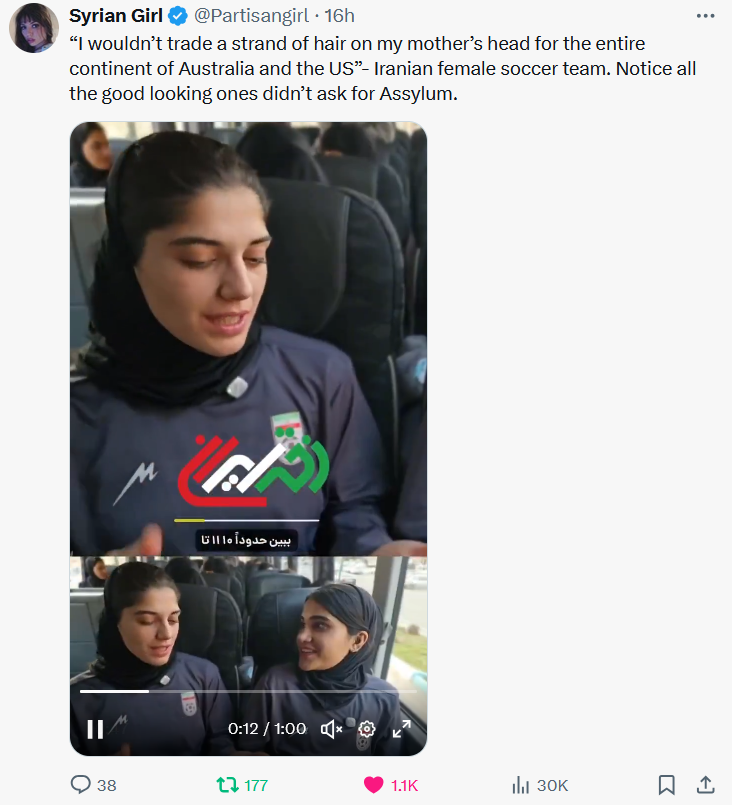Seek on the video progress bar
This screenshot has height=805, width=732.
click(248, 692)
